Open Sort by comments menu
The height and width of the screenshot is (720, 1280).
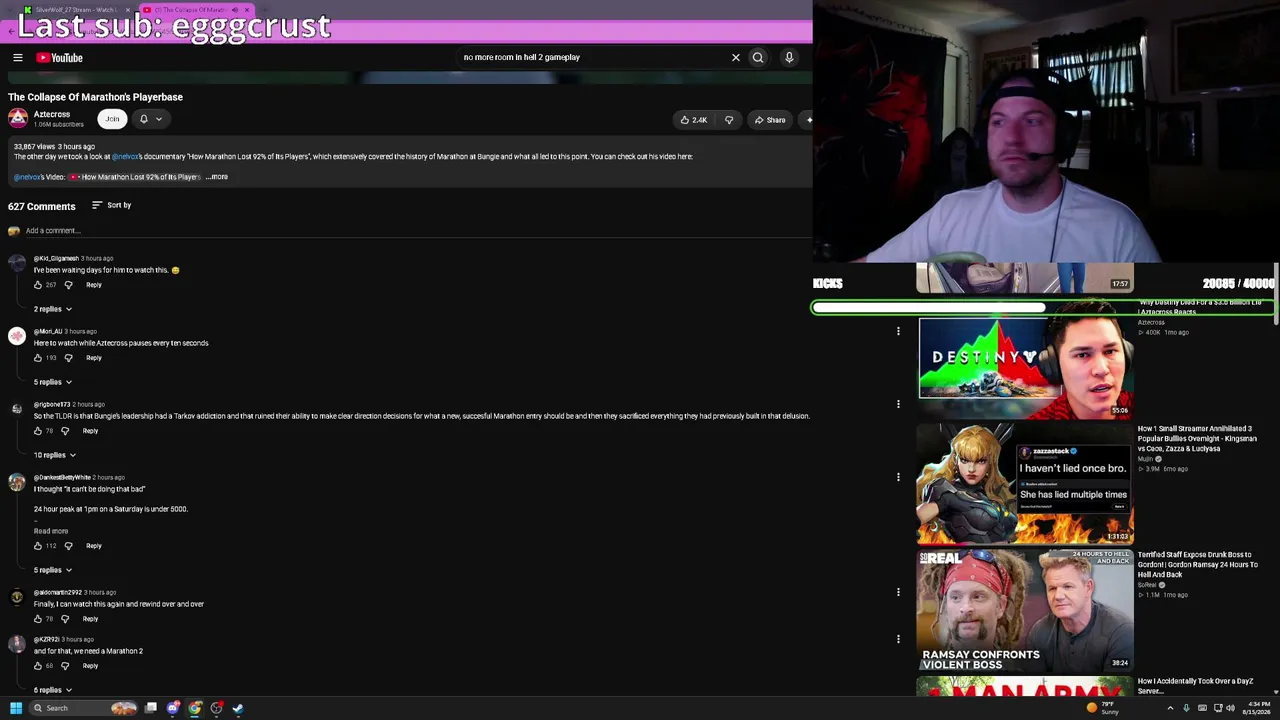pos(111,205)
